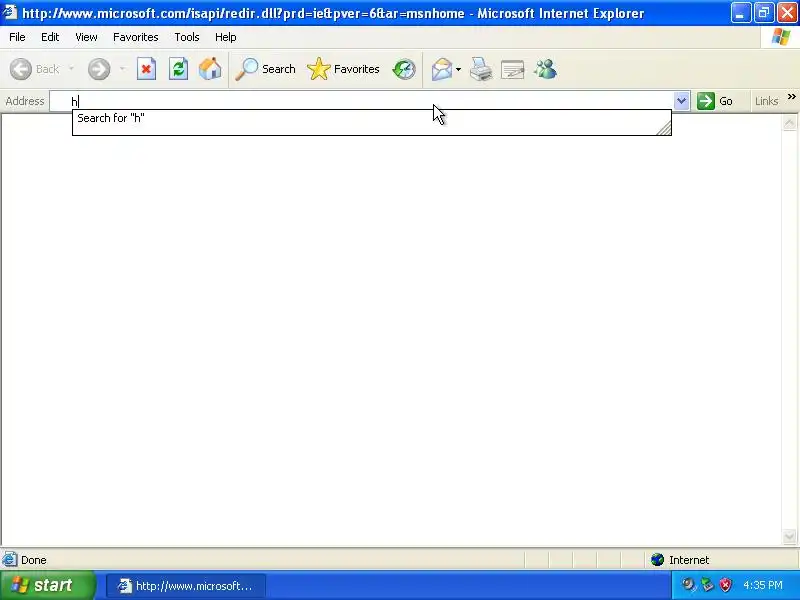Click the first grey system tray icon
800x600 pixels.
tap(688, 585)
